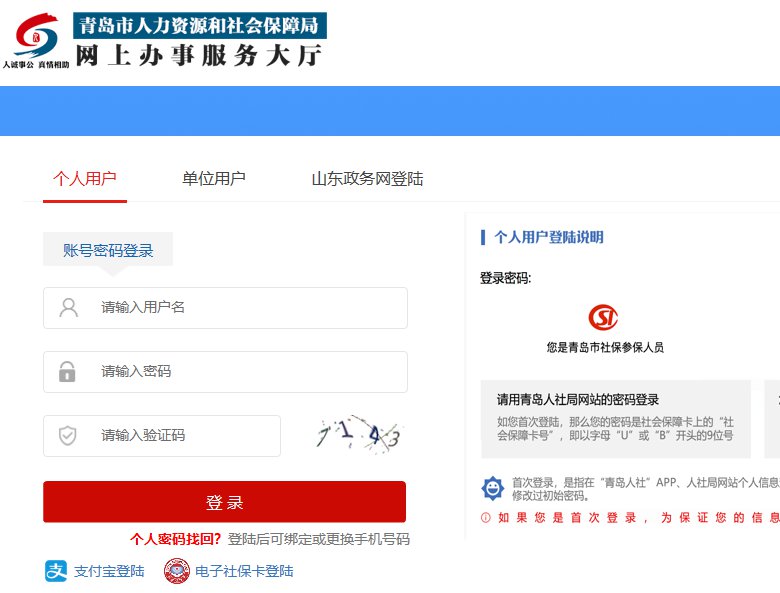Click the red info circle icon
This screenshot has height=593, width=780.
point(486,518)
